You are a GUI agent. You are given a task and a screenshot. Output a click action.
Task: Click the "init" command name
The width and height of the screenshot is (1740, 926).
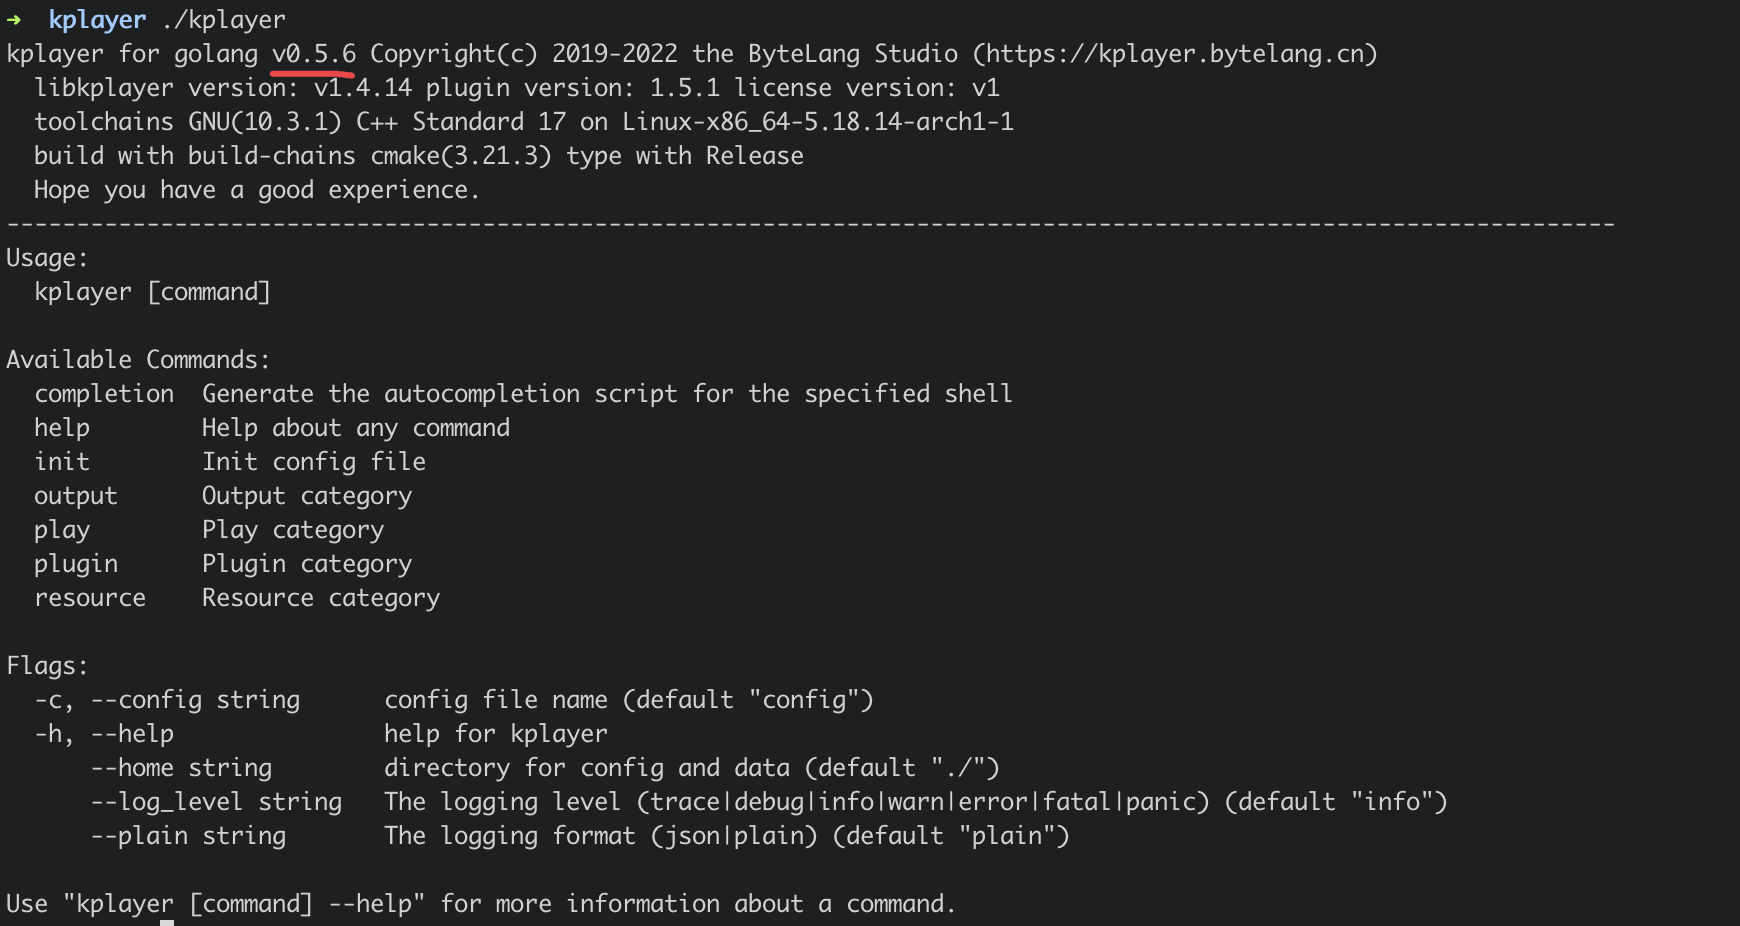click(62, 462)
